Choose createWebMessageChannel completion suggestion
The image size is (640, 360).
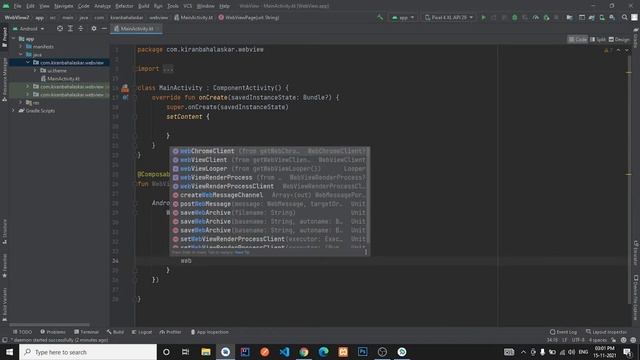pos(270,195)
